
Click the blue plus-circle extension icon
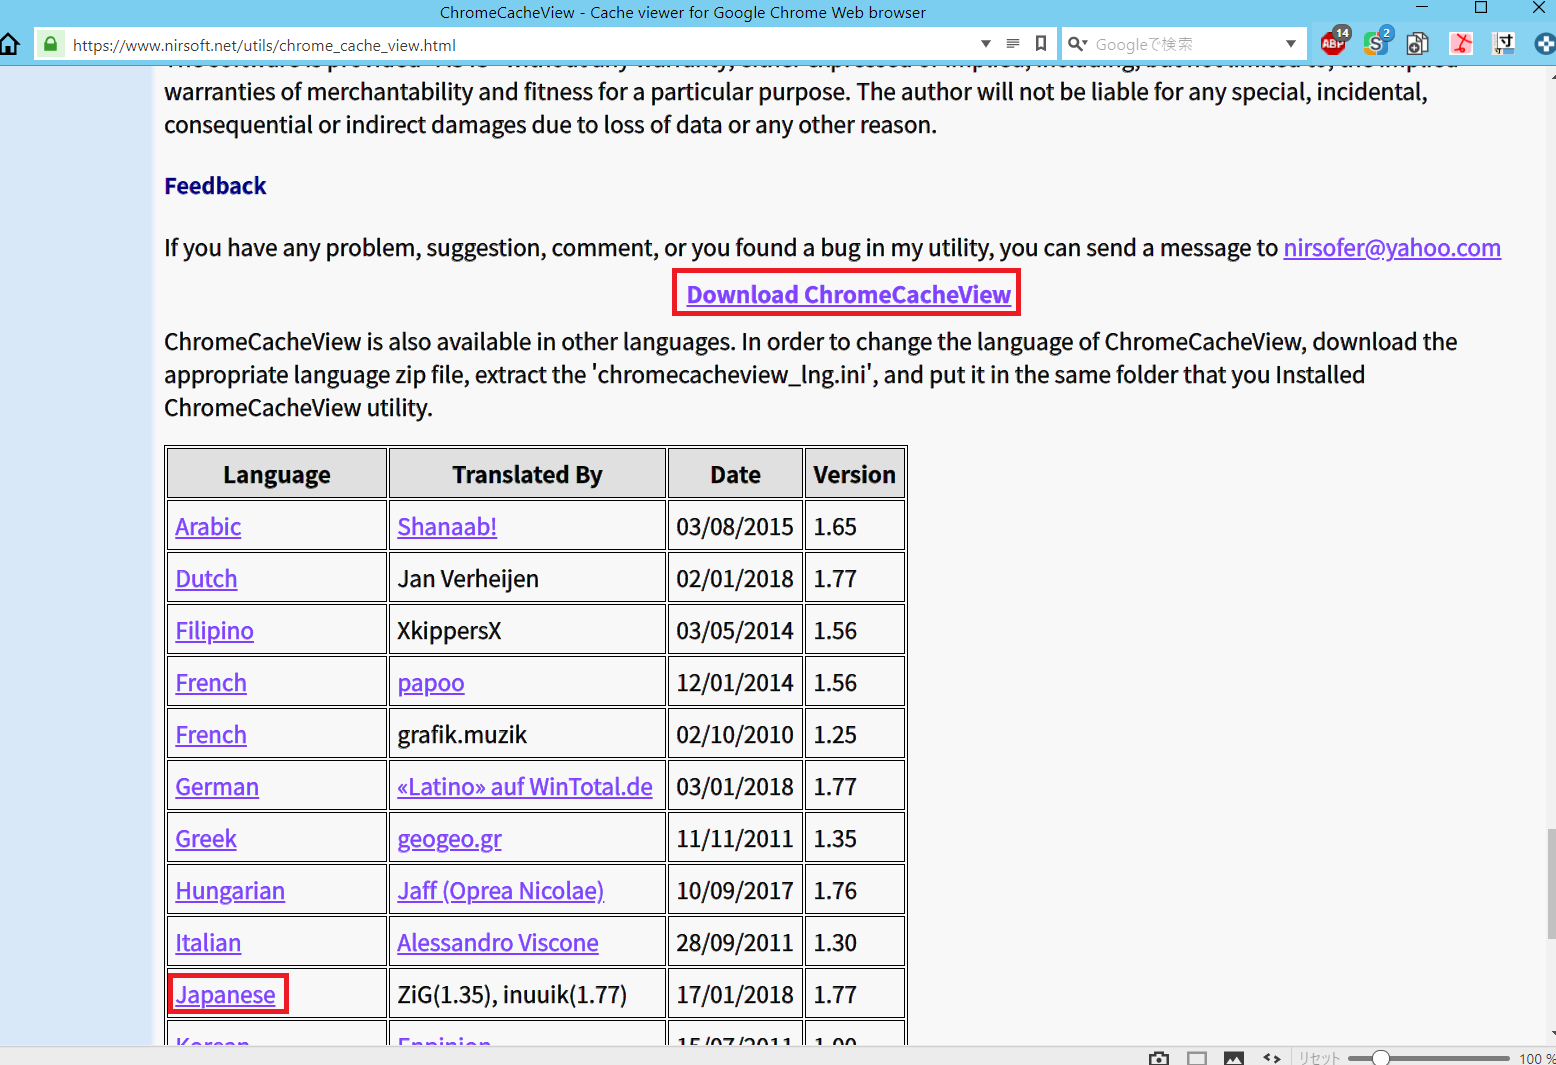pyautogui.click(x=1545, y=44)
